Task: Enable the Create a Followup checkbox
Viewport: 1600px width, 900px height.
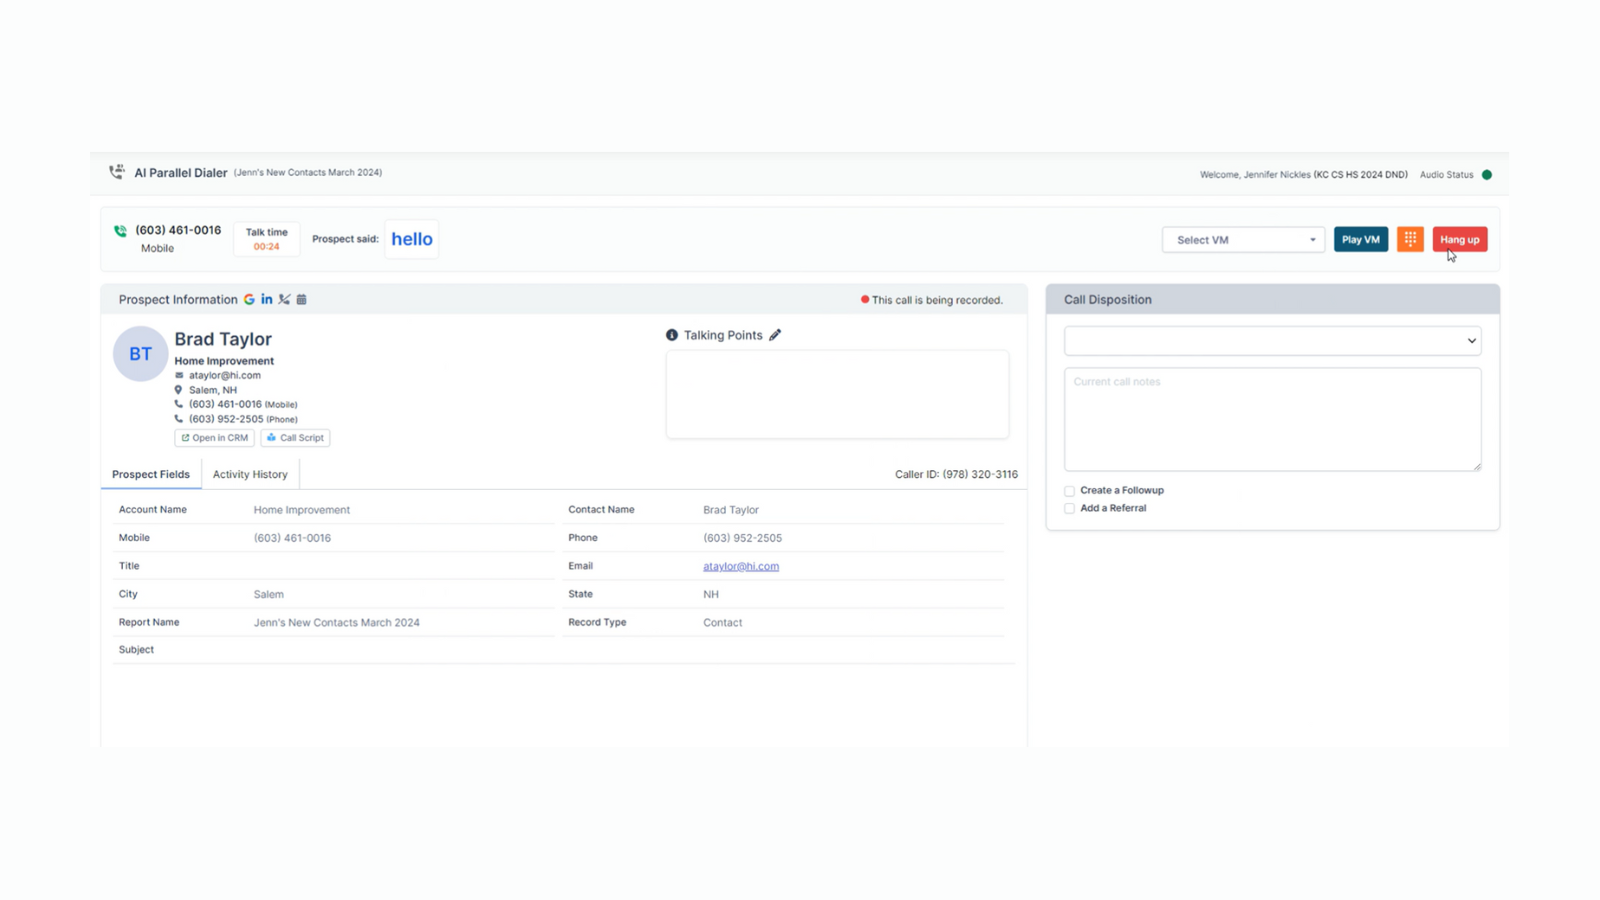Action: coord(1070,491)
